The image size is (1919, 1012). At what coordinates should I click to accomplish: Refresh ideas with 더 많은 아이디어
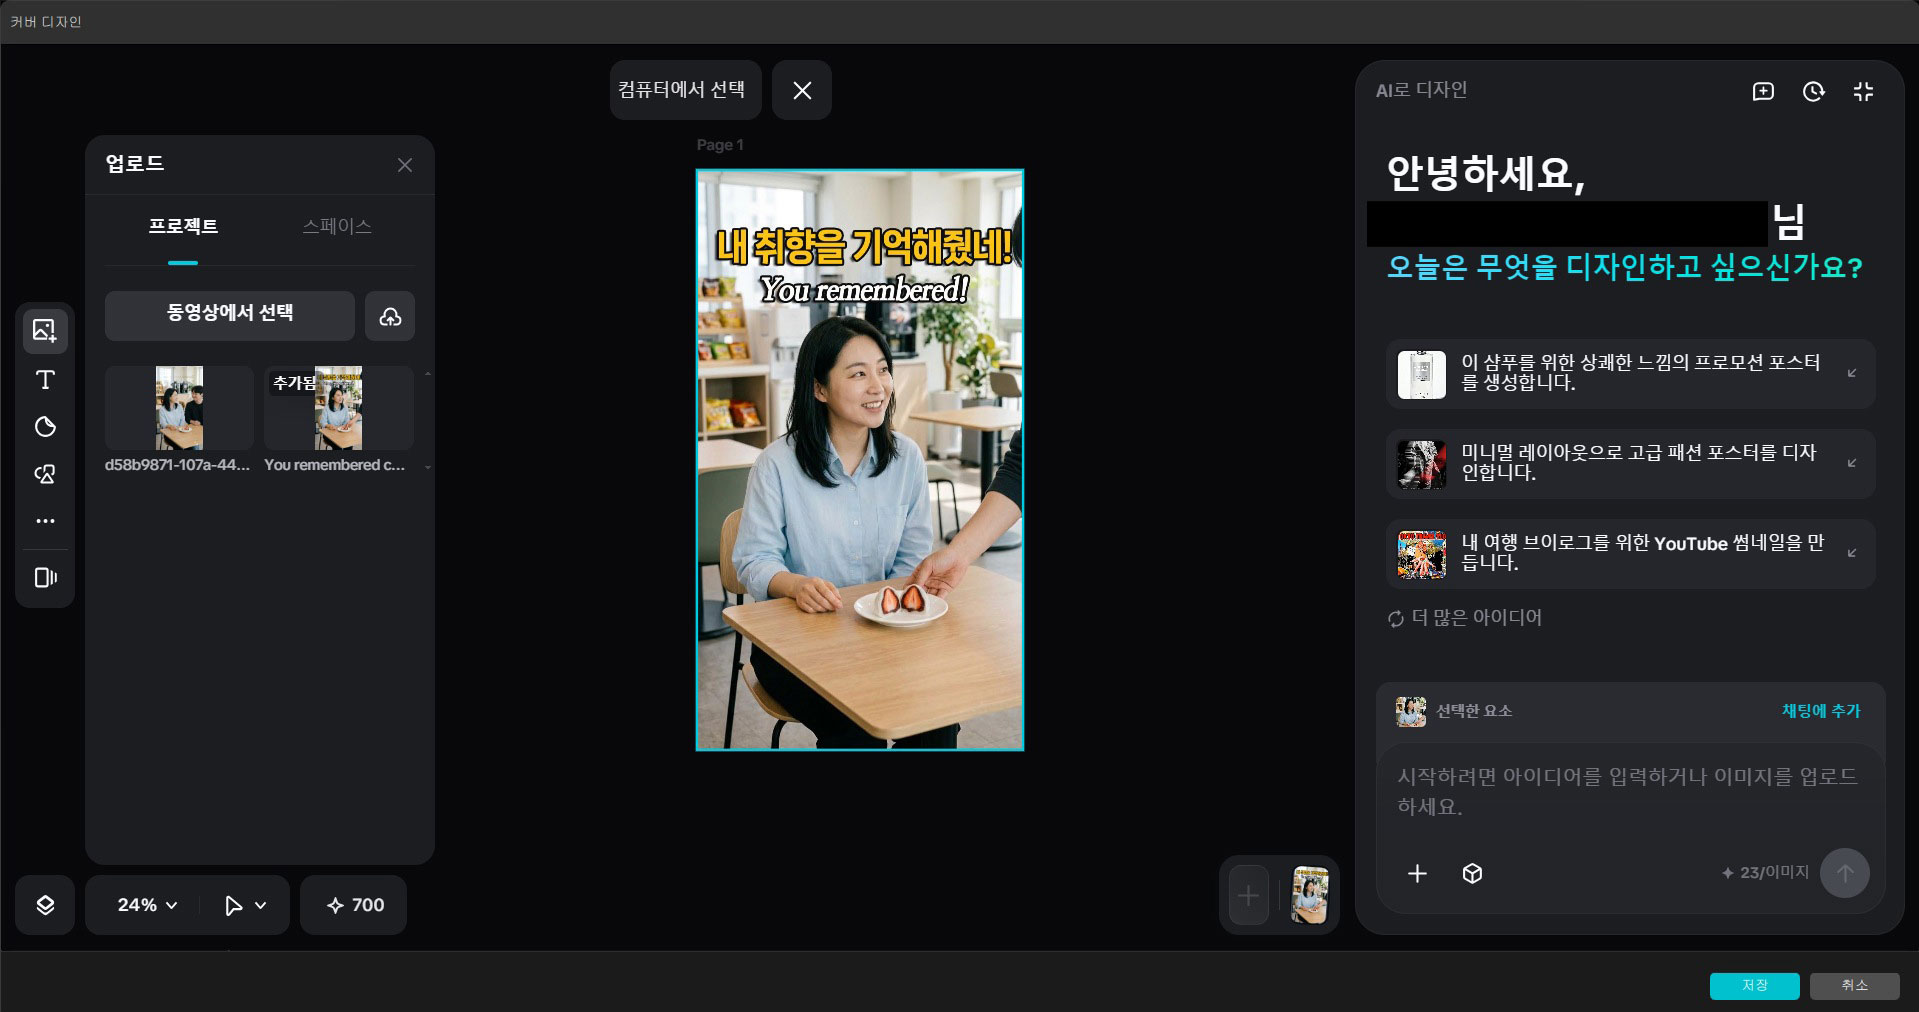tap(1465, 618)
